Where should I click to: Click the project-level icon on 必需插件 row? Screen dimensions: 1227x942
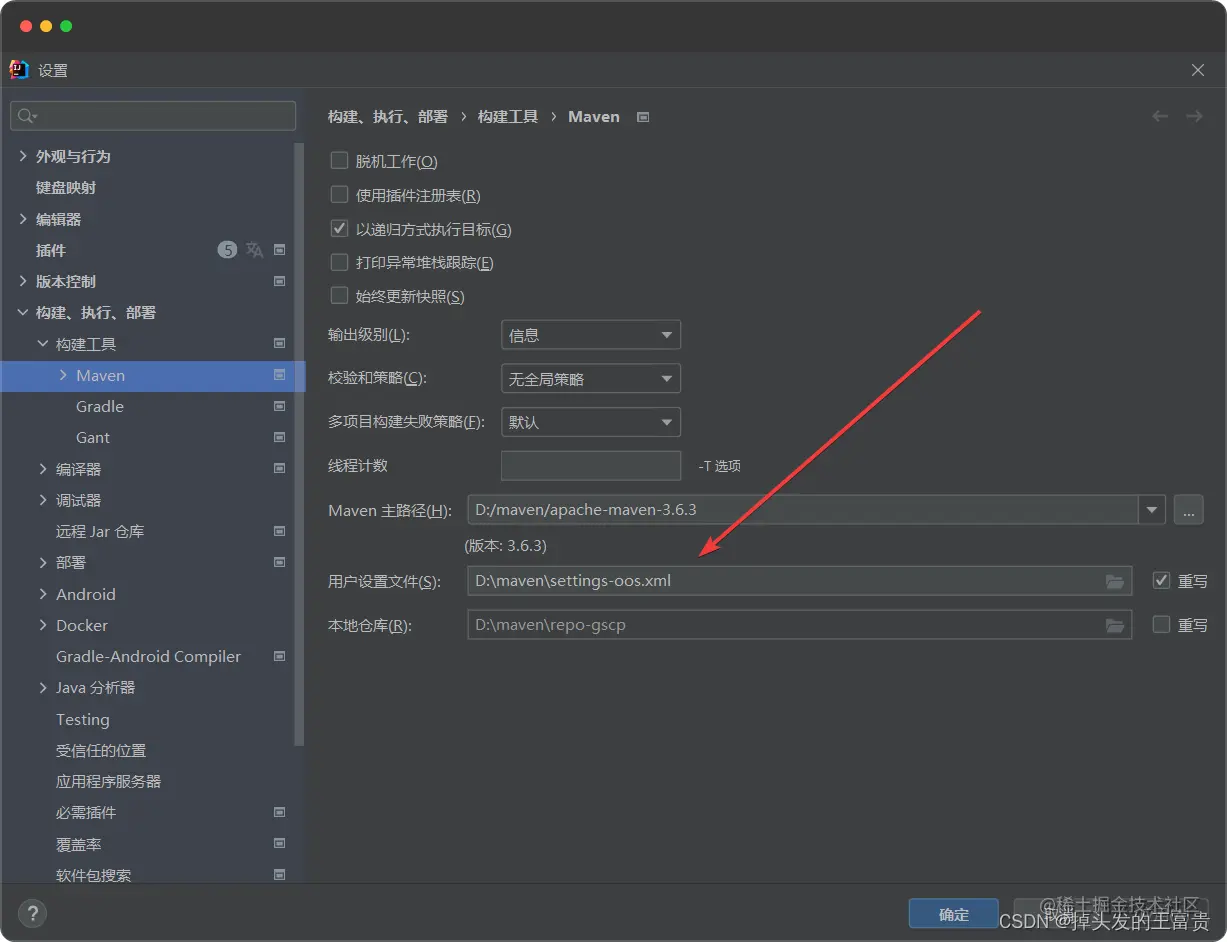[280, 813]
